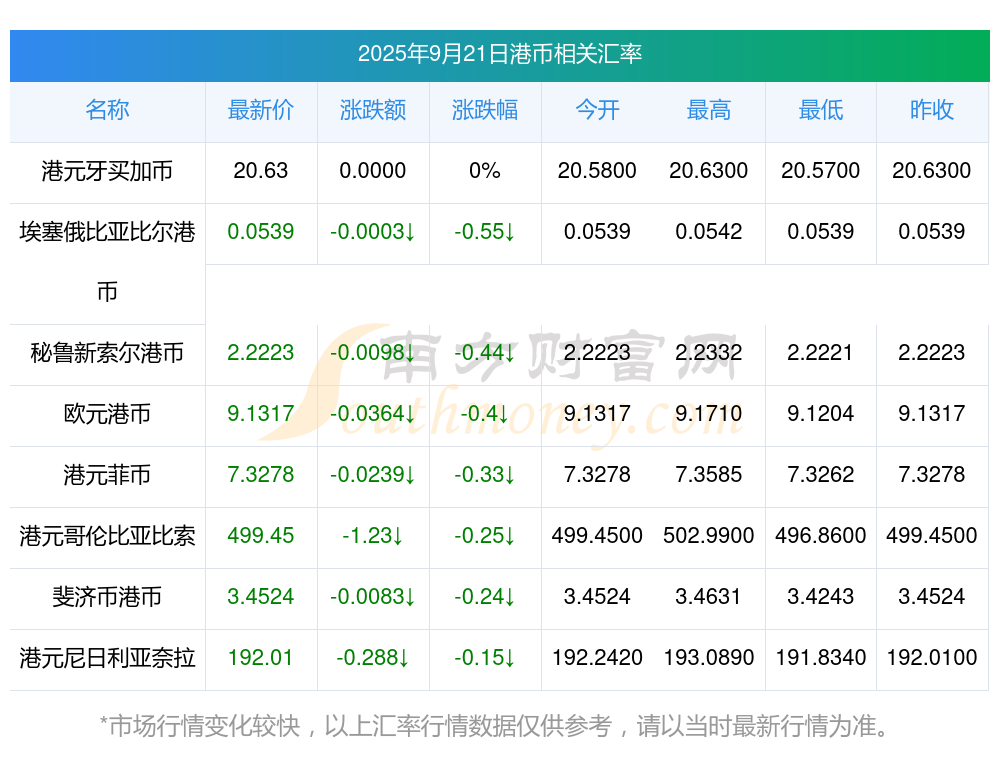Click highest price 193.0890
1000x757 pixels.
709,658
